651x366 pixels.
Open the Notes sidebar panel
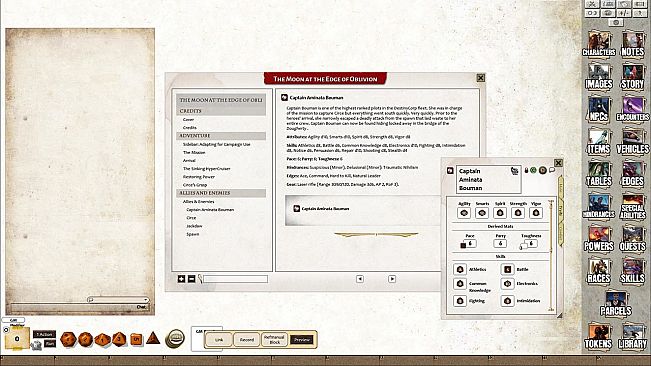click(x=632, y=44)
